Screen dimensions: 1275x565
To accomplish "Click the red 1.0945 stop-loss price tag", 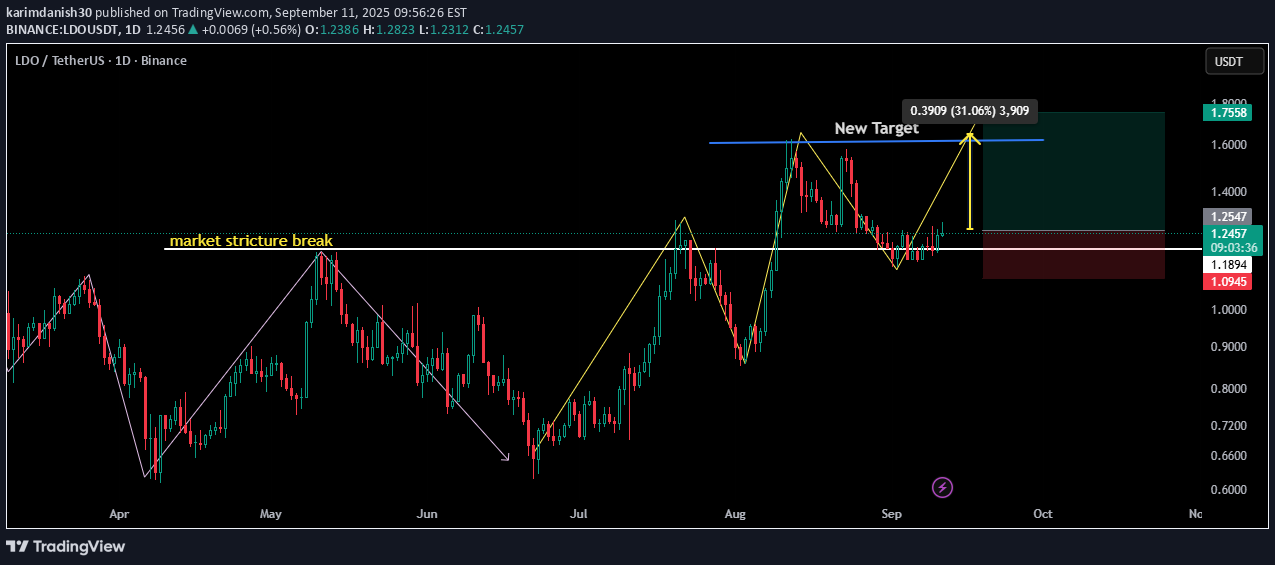I will [1229, 283].
